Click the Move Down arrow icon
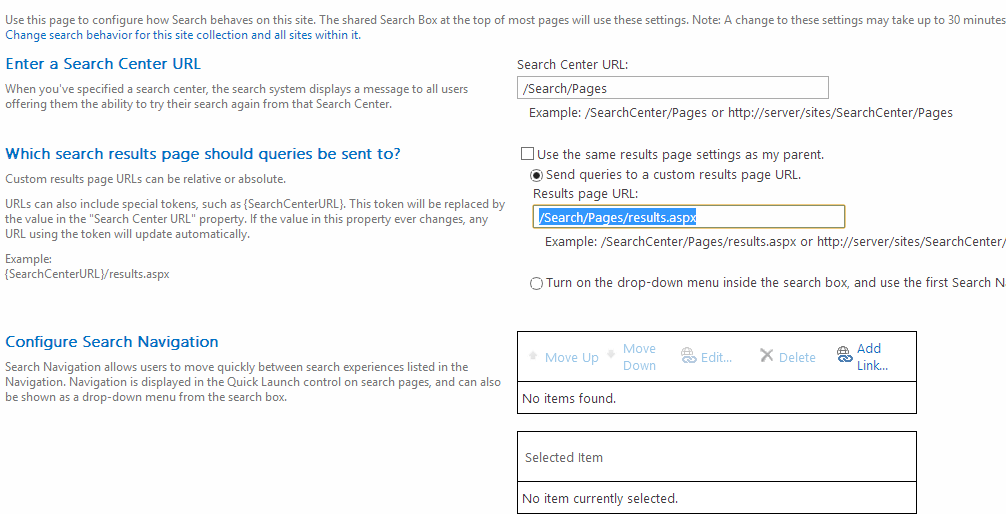Image resolution: width=1006 pixels, height=514 pixels. [611, 352]
